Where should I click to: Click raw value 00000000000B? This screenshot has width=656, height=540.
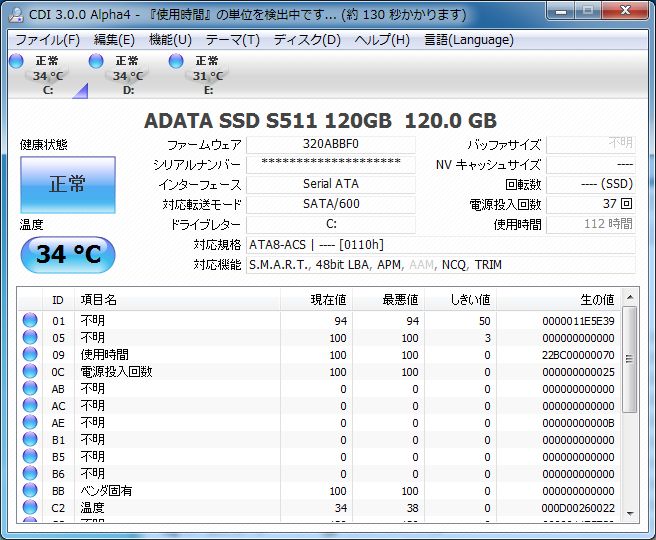point(578,423)
